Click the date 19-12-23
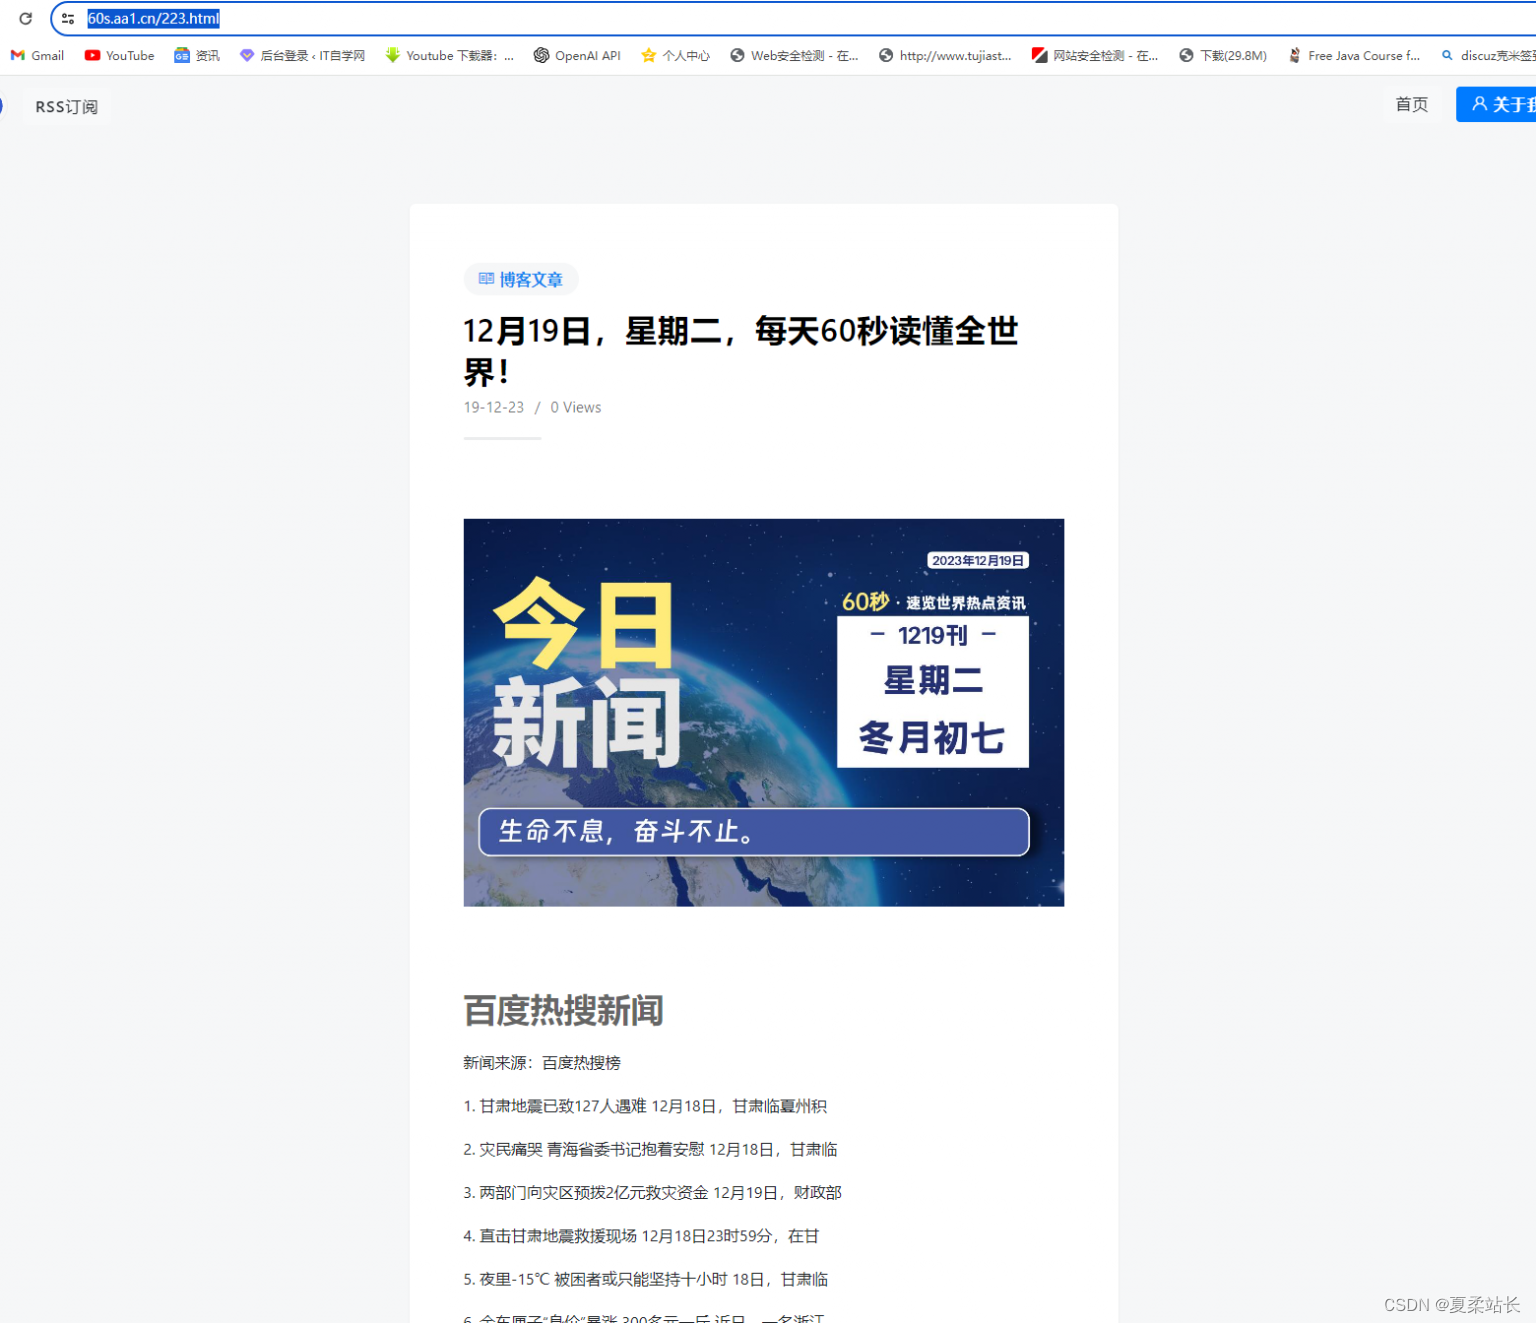 (x=494, y=407)
